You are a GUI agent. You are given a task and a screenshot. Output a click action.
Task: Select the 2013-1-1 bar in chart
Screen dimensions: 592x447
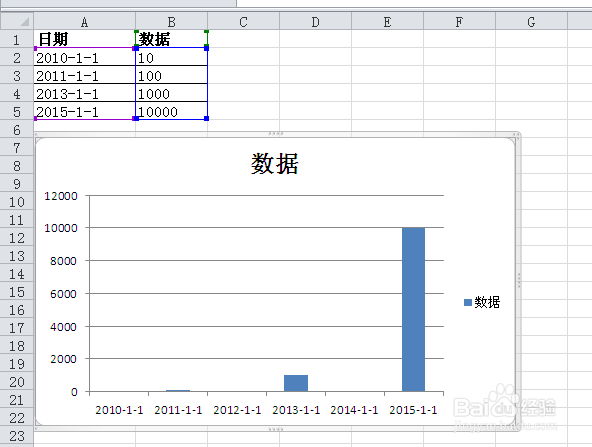click(x=296, y=383)
